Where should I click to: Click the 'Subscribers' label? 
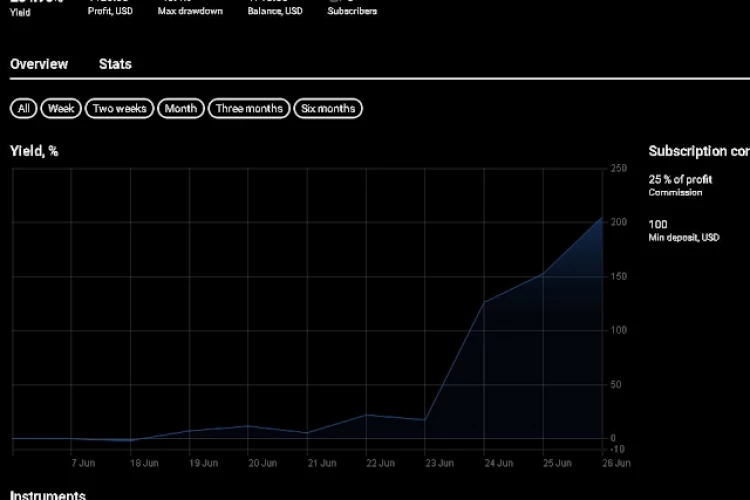(352, 11)
